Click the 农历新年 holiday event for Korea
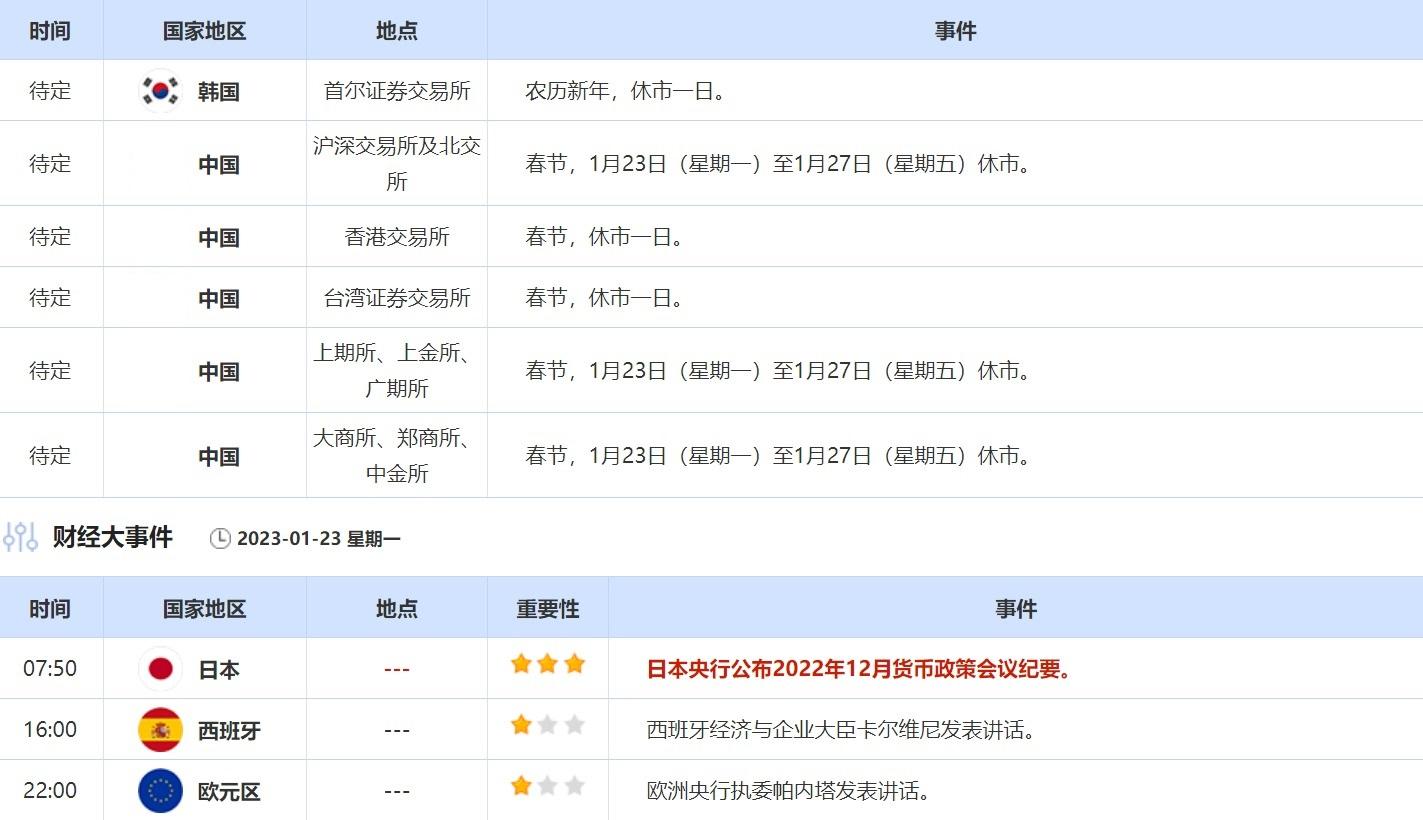1423x820 pixels. (625, 91)
